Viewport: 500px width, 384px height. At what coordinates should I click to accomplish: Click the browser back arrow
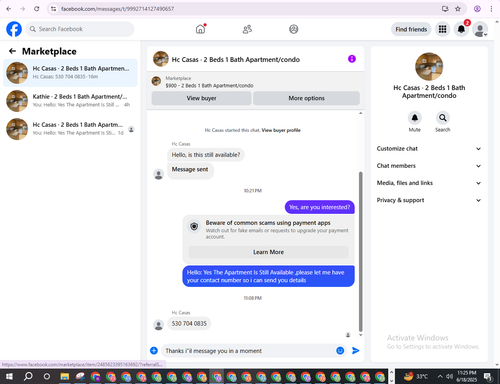pyautogui.click(x=9, y=9)
